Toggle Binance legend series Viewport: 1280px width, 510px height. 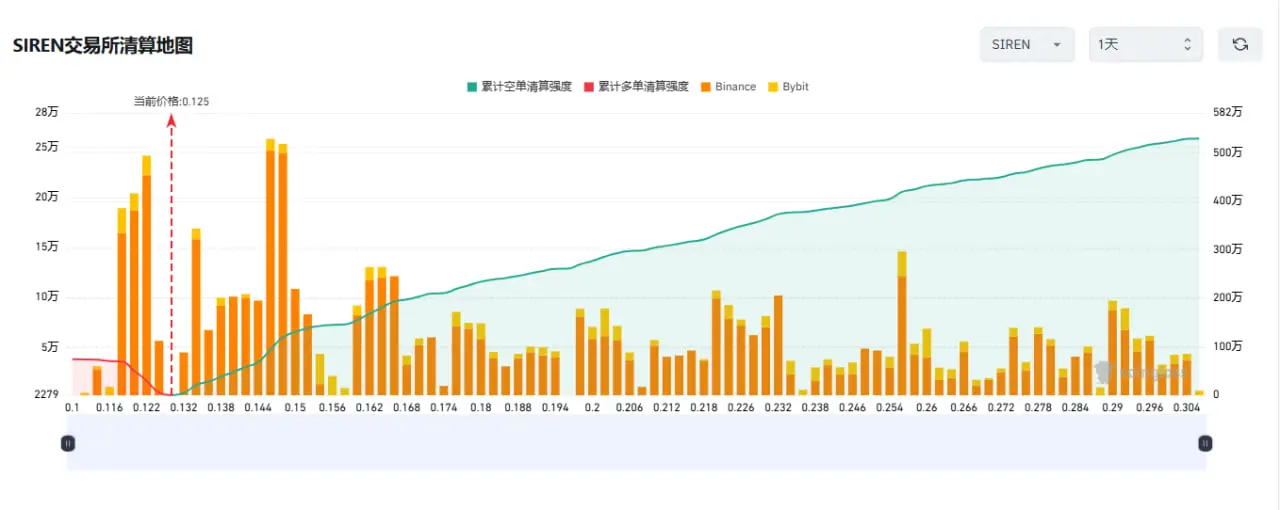pyautogui.click(x=728, y=87)
